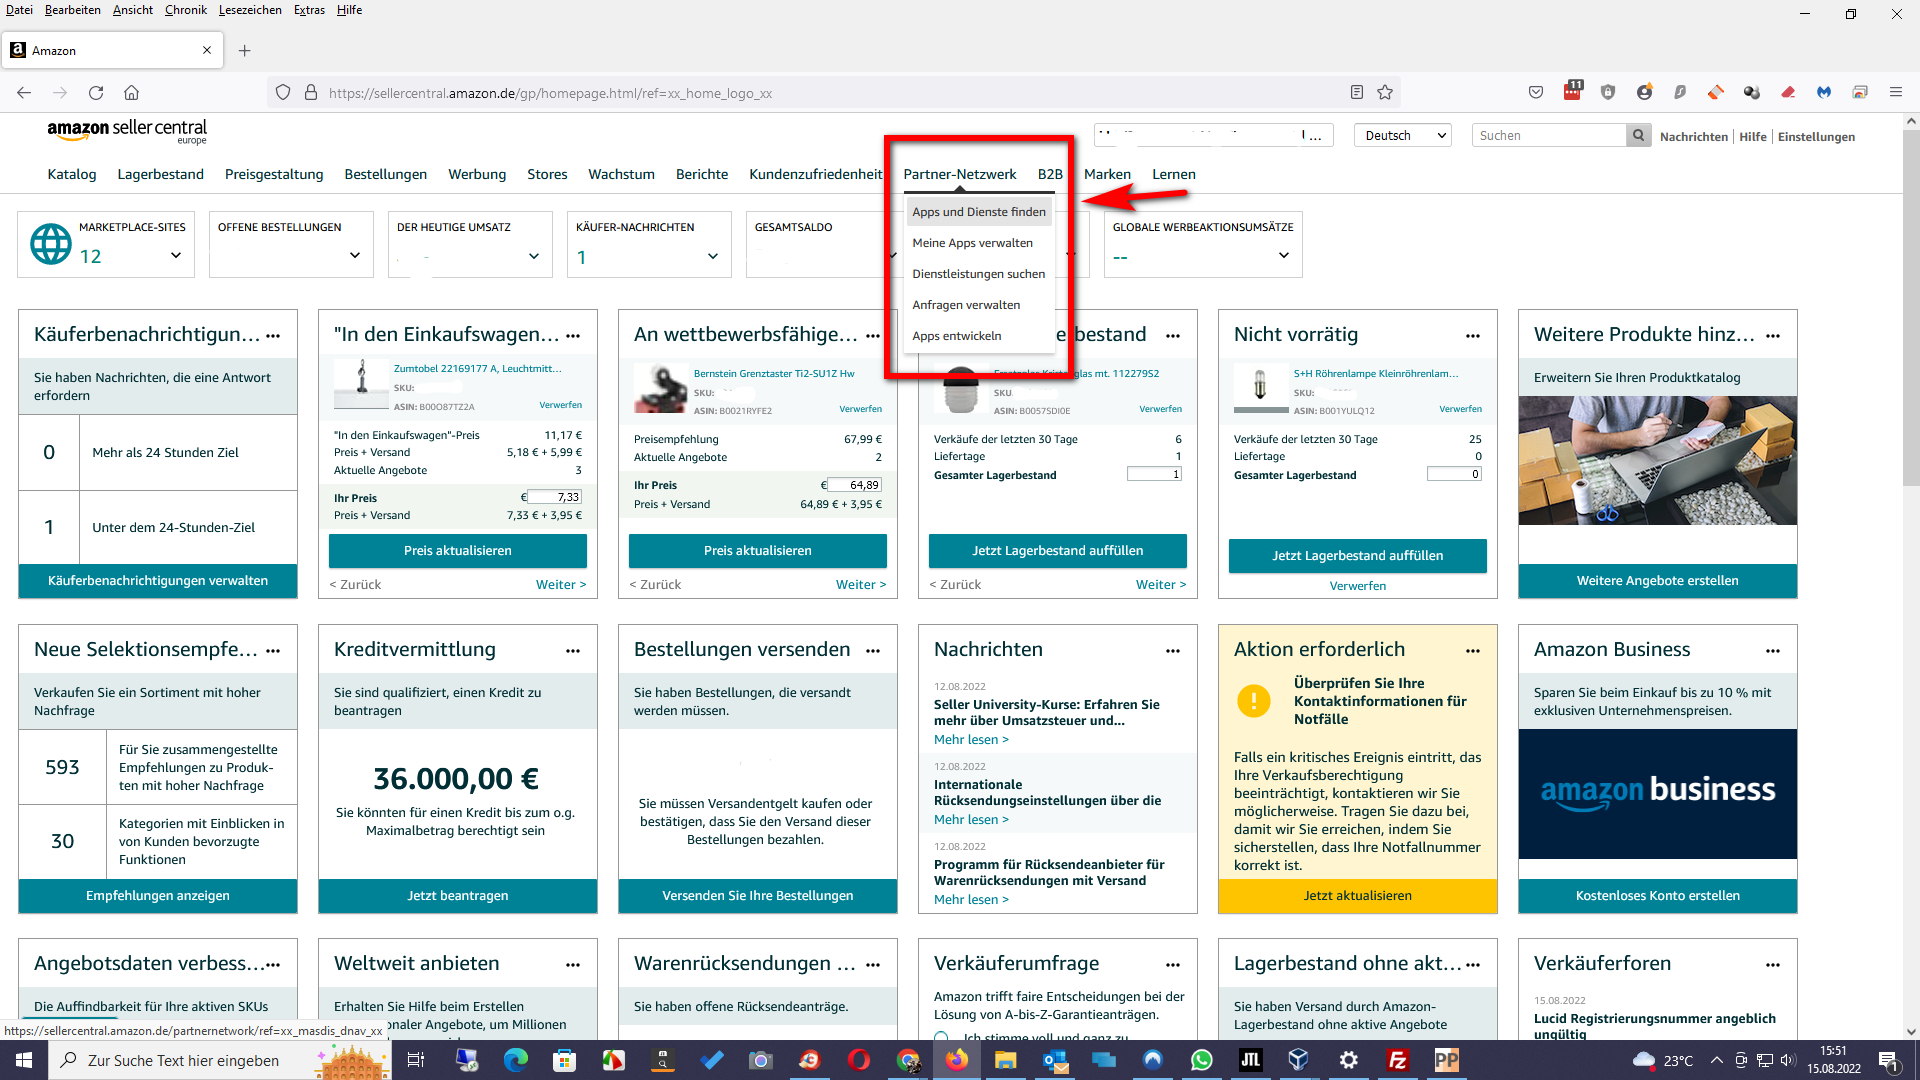The image size is (1920, 1080).
Task: Select 'Apps und Dienste finden' menu entry
Action: [978, 212]
